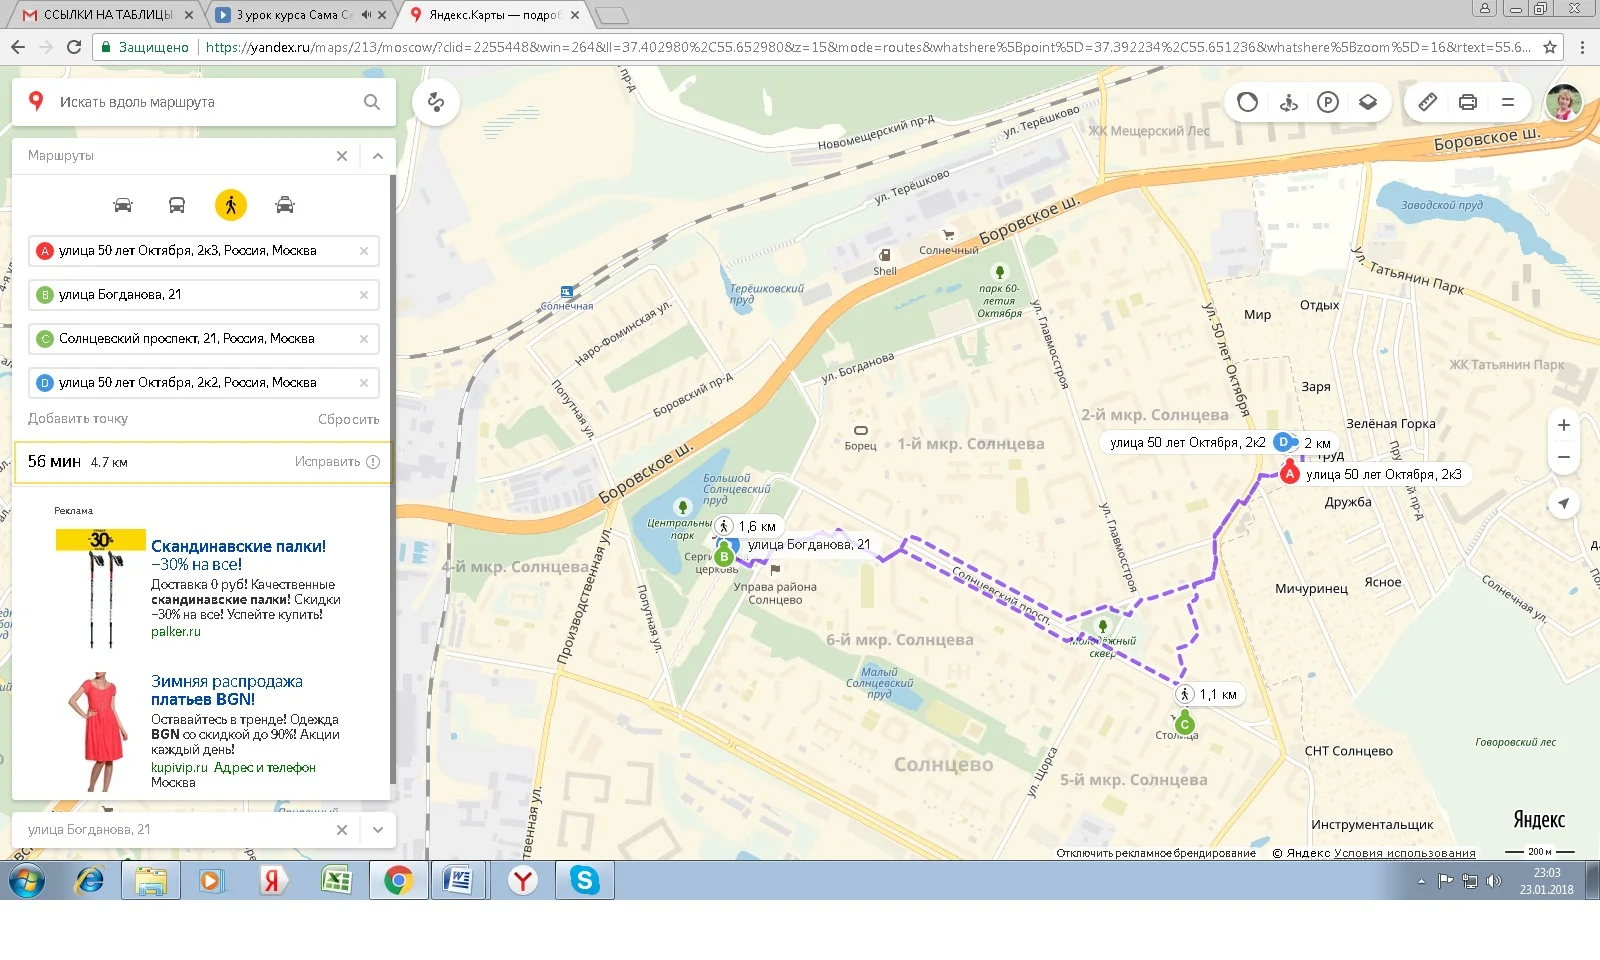Open the Windows Start menu
Viewport: 1600px width, 960px height.
27,881
